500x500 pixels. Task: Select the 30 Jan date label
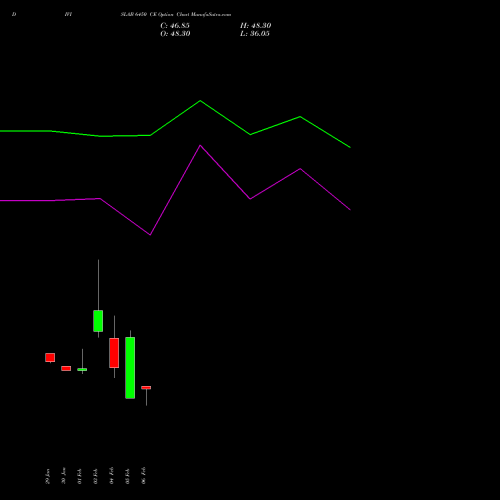pos(64,476)
